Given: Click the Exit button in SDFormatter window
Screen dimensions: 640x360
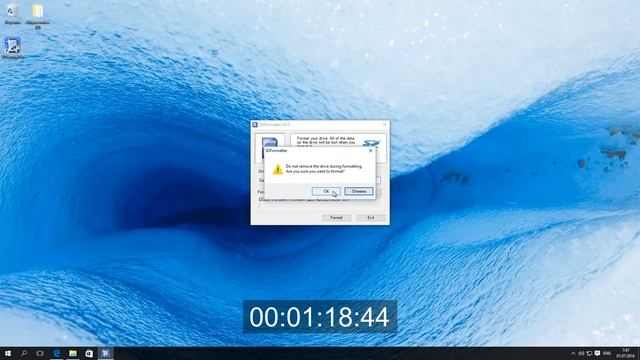Looking at the screenshot, I should click(x=371, y=218).
